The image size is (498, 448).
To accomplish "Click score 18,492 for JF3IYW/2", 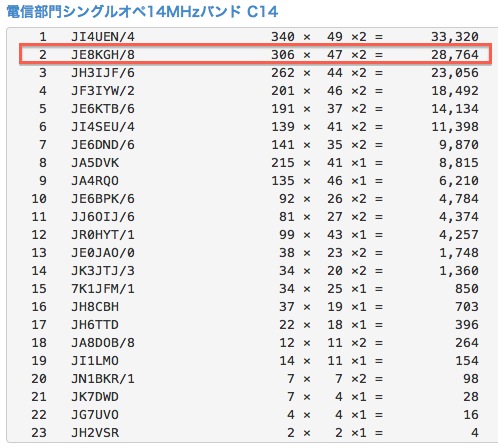I will pyautogui.click(x=455, y=90).
